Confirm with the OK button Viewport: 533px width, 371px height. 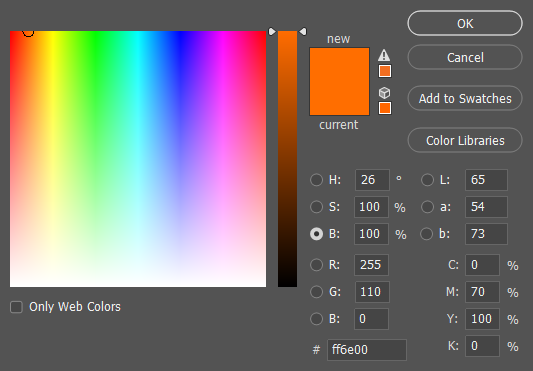click(465, 23)
